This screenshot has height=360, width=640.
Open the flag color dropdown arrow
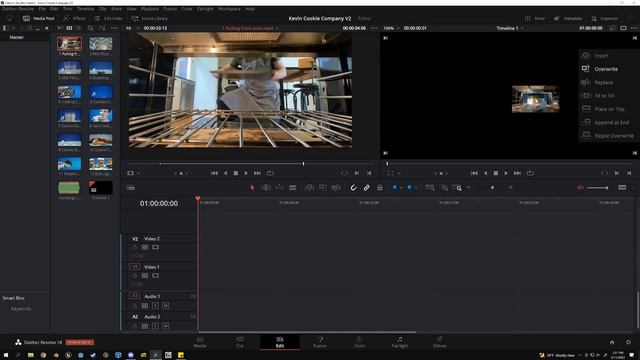point(401,188)
